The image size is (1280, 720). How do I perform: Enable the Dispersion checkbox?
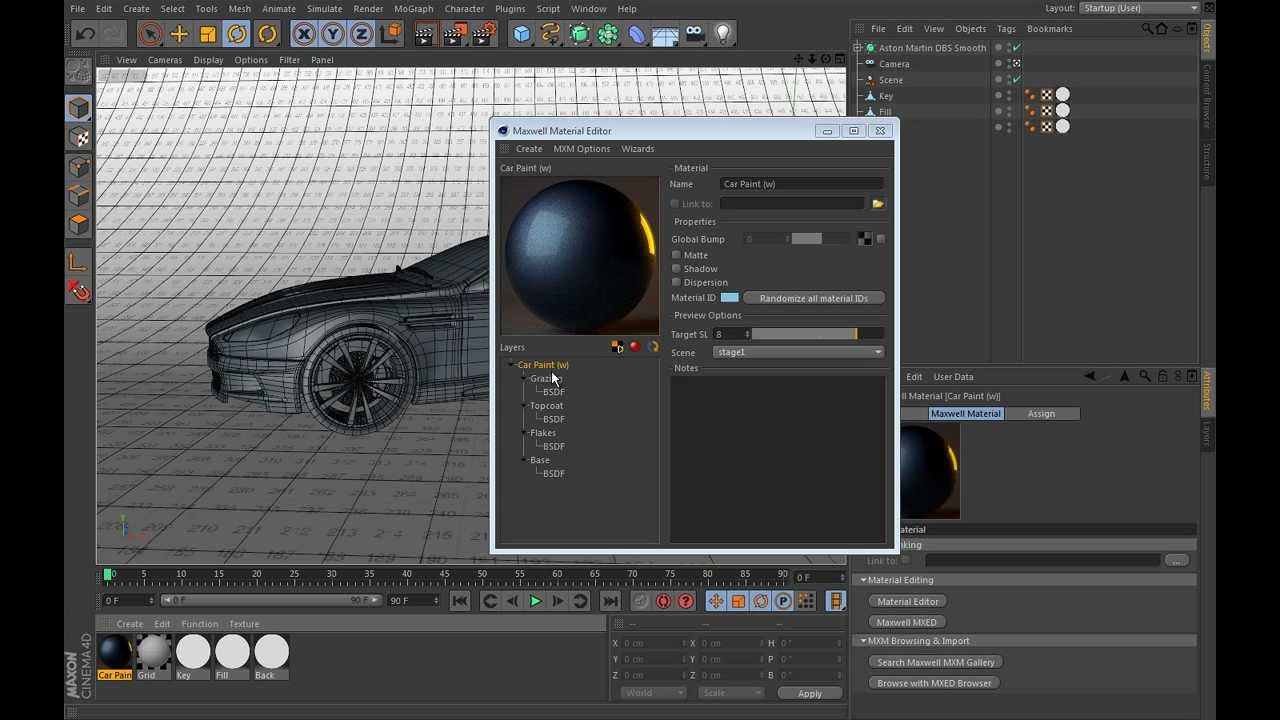coord(676,283)
